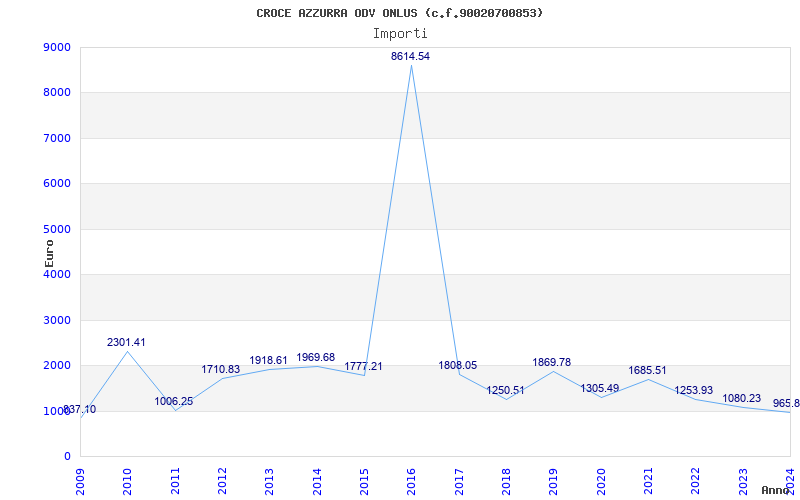Screen dimensions: 800x500
Task: Click the 9000 y-axis tick
Action: click(x=57, y=47)
